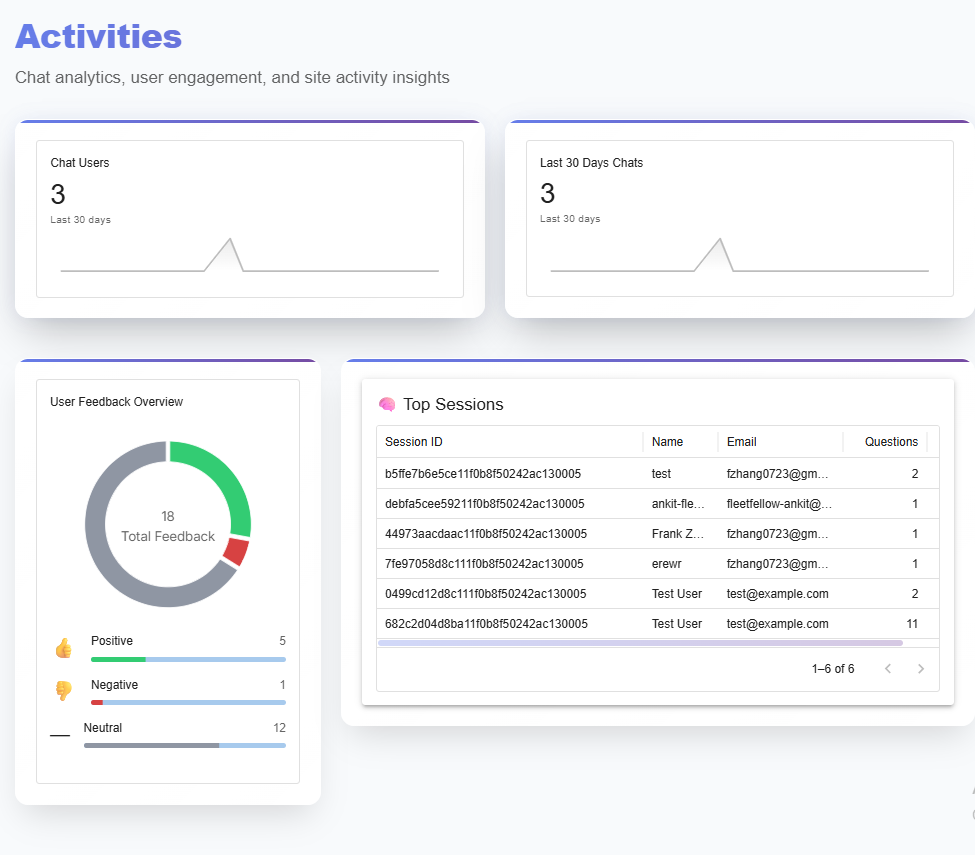
Task: Click the chat bubble icon beside Top Sessions
Action: [387, 404]
